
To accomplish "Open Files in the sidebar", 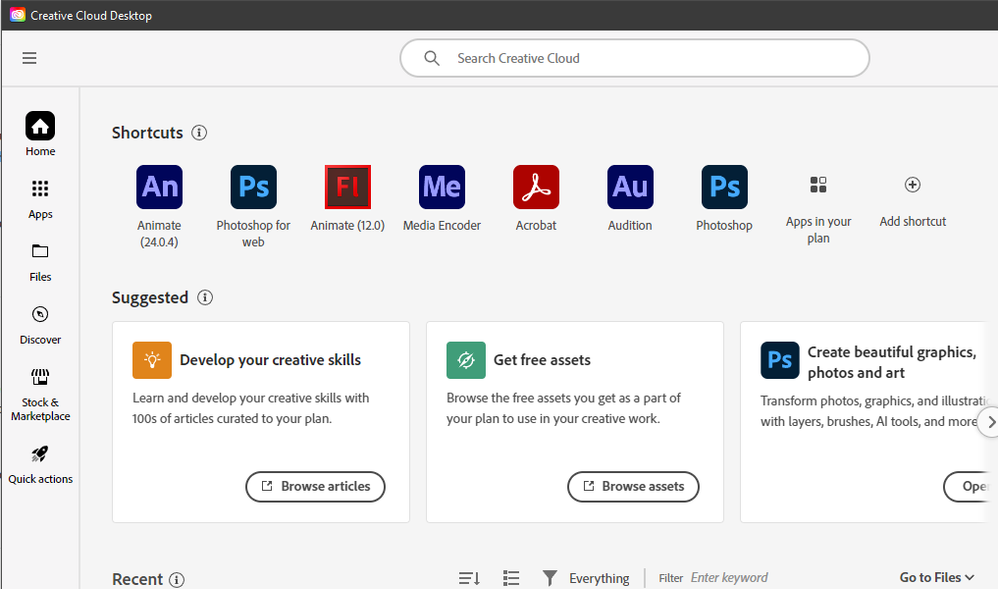I will tap(40, 262).
